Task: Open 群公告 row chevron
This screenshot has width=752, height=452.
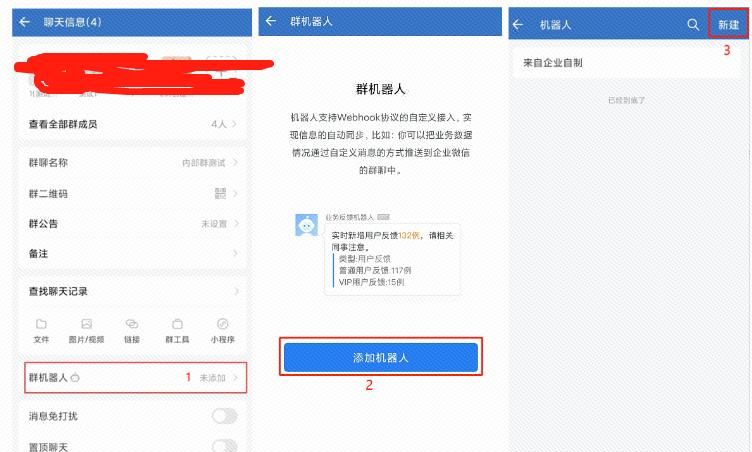Action: [235, 224]
